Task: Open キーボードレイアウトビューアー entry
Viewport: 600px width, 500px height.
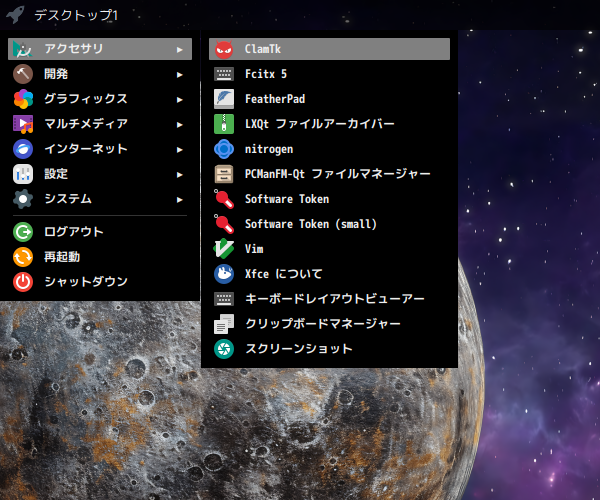Action: click(329, 299)
